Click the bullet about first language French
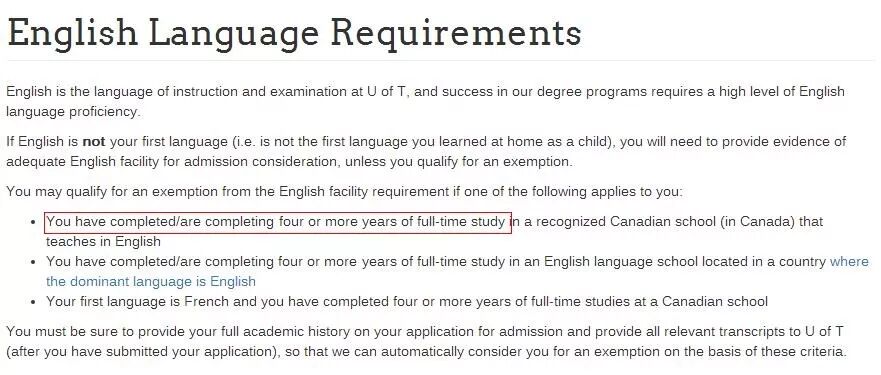Viewport: 881px width, 375px height. tap(407, 301)
